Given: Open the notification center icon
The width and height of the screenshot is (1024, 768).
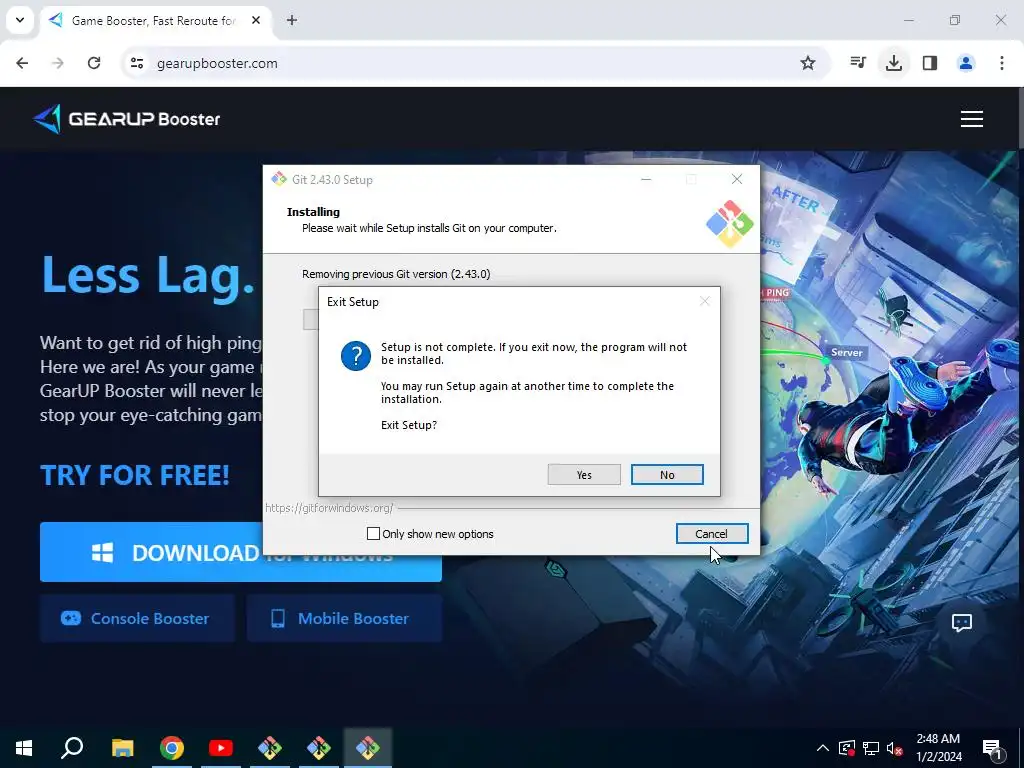Looking at the screenshot, I should pos(992,748).
